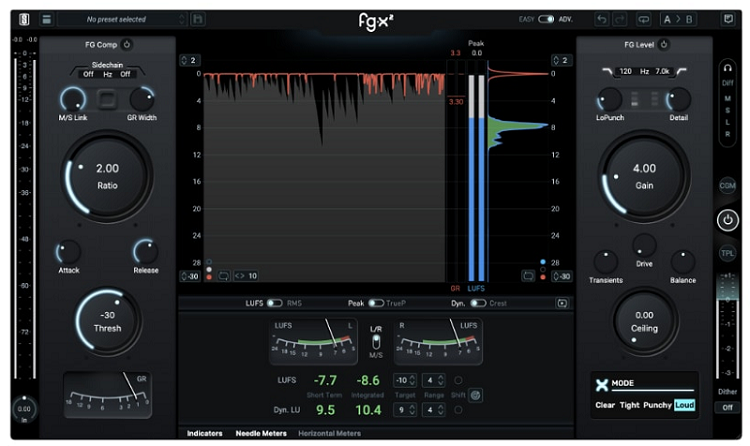Viewport: 750px width, 446px height.
Task: Change right graph top scale stepper 2
Action: pos(561,60)
